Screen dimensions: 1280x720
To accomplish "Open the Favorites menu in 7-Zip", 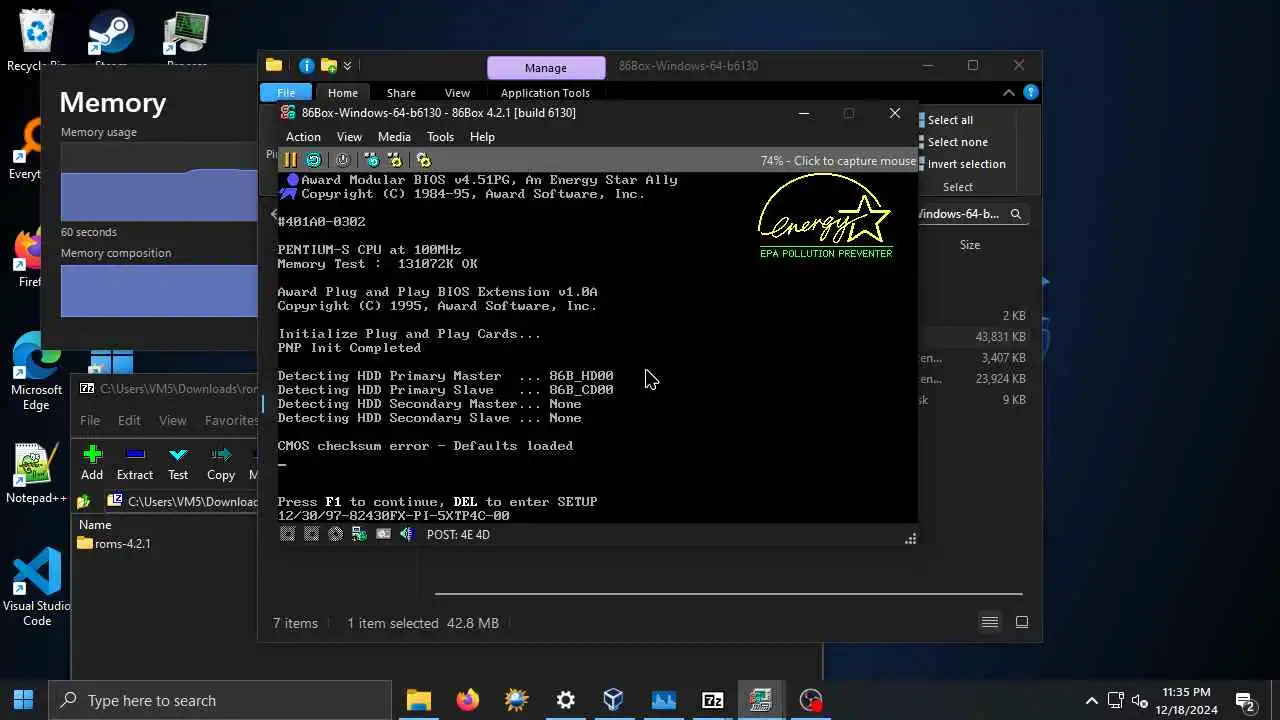I will 232,420.
